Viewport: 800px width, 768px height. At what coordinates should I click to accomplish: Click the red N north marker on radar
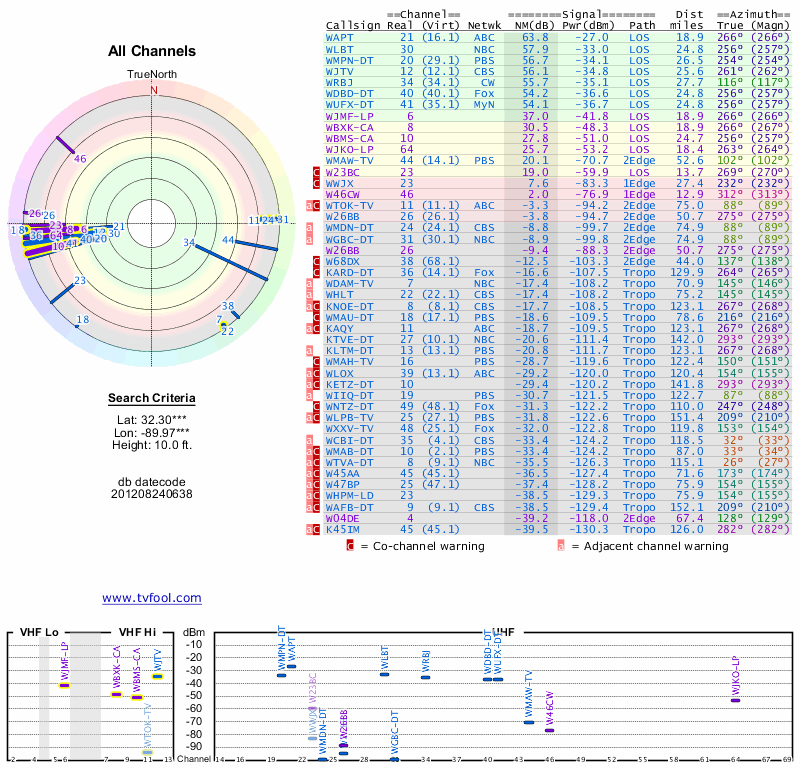(x=154, y=90)
